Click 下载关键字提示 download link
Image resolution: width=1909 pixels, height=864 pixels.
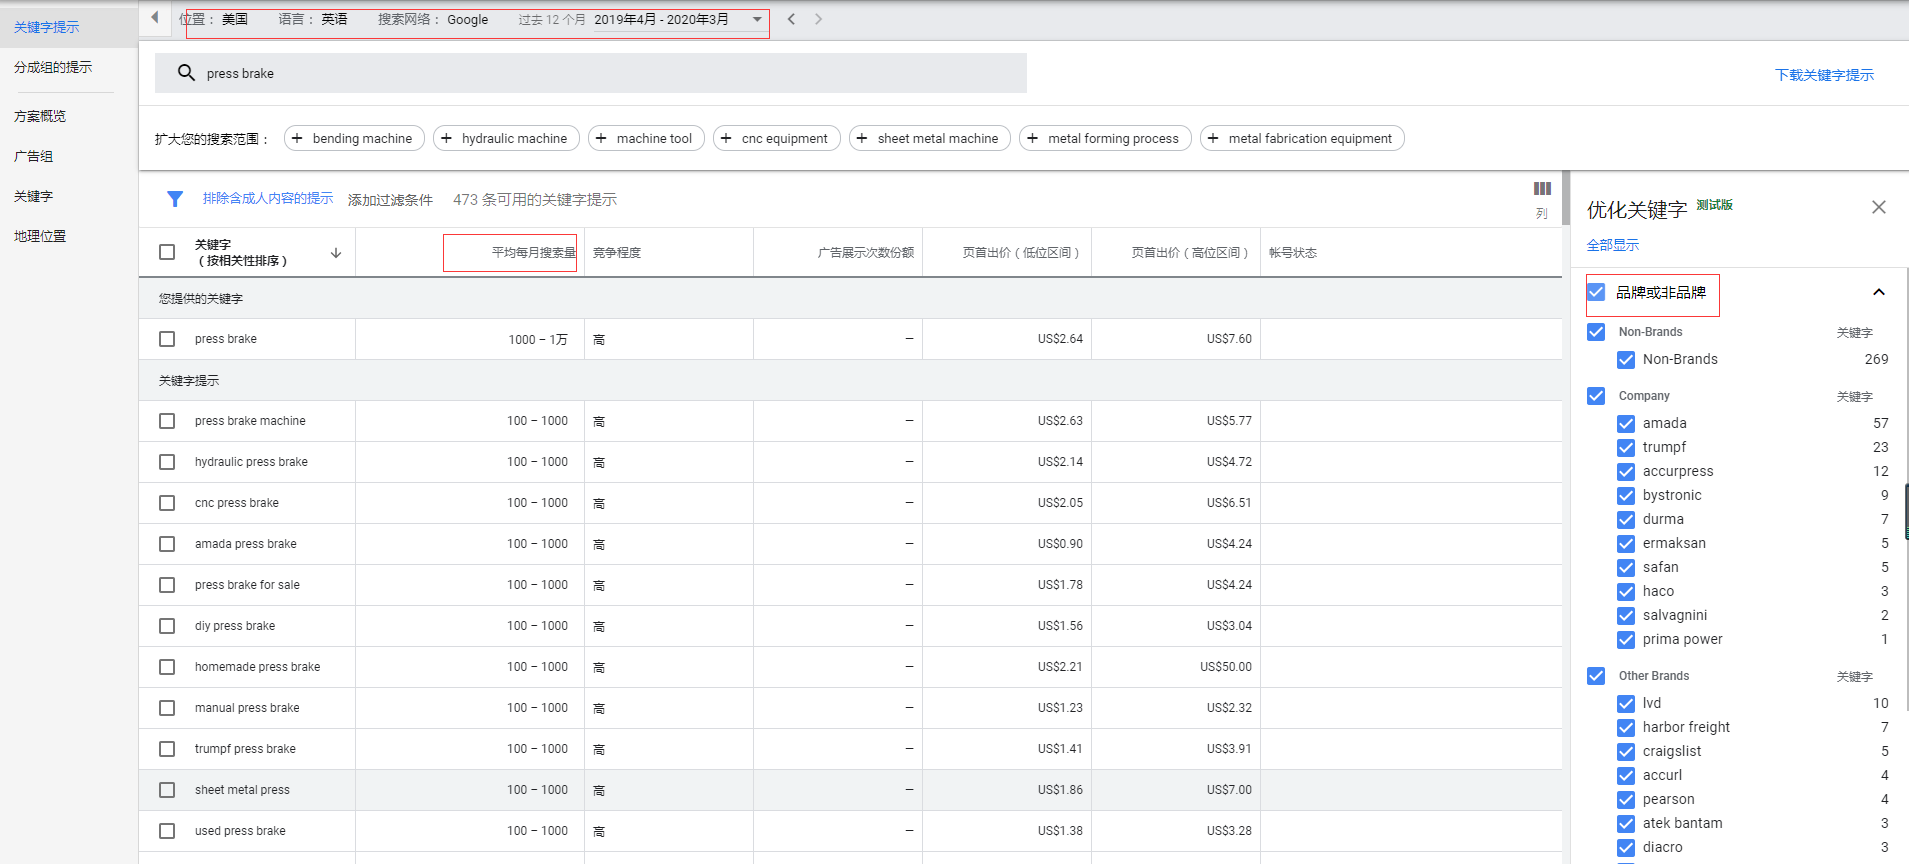tap(1824, 75)
